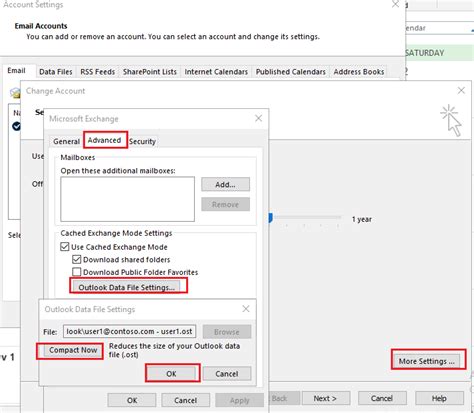Screen dimensions: 474x413
Task: Open the Security tab in Microsoft Exchange
Action: pos(142,141)
